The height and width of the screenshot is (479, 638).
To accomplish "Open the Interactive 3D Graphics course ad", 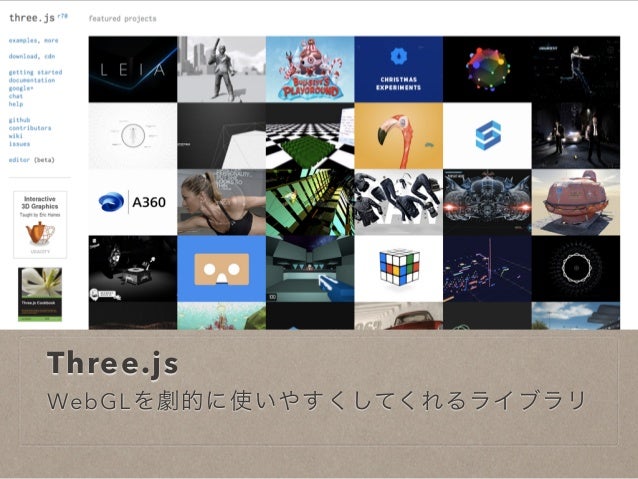I will (40, 225).
